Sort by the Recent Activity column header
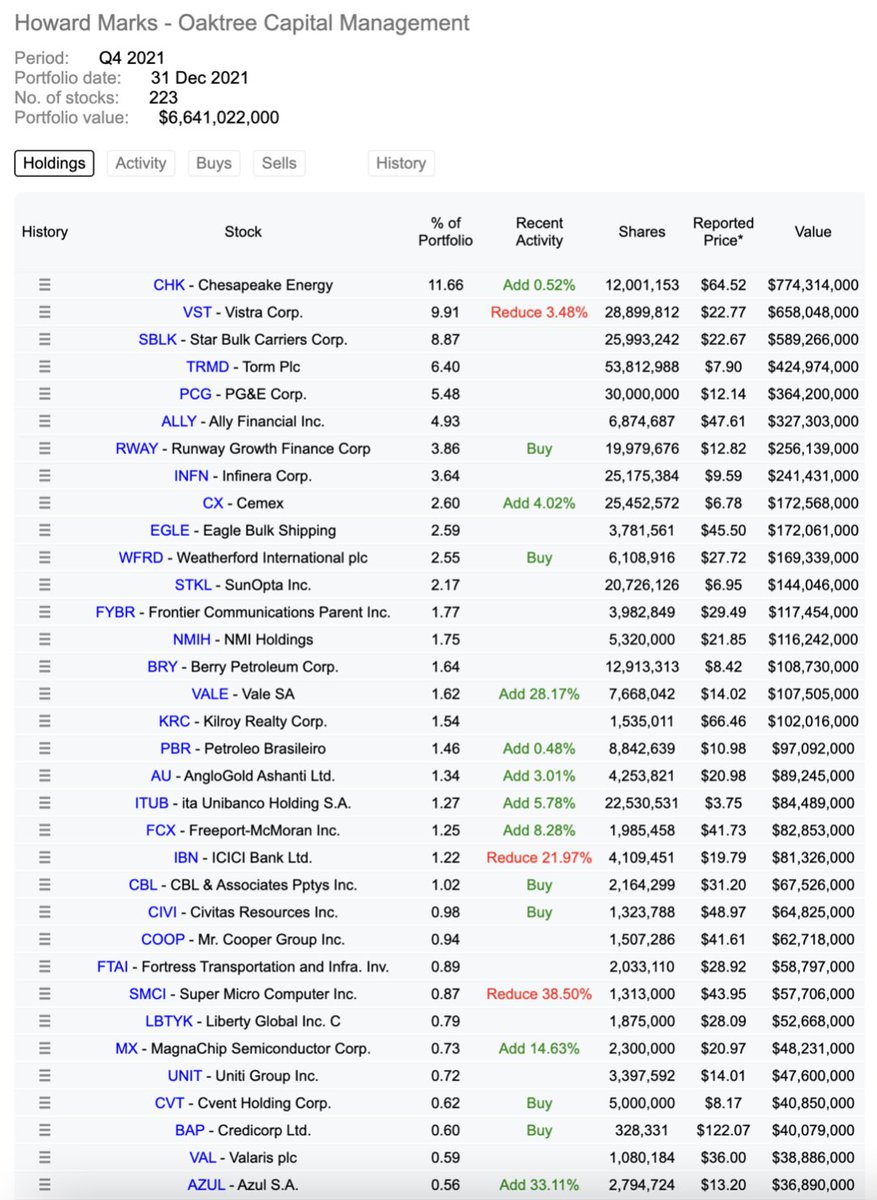This screenshot has width=877, height=1200. [539, 232]
